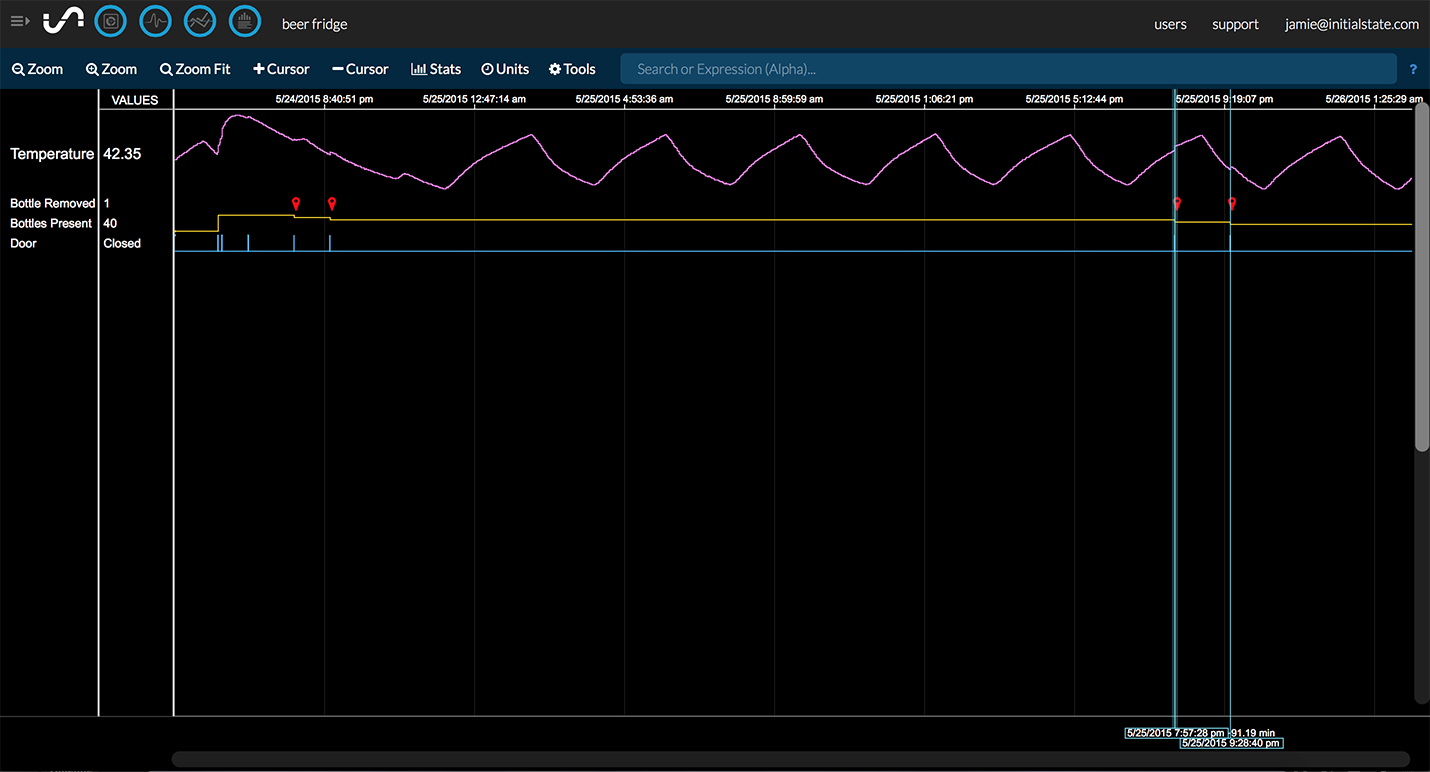Screen dimensions: 1430x772
Task: Add a cursor with +Cursor
Action: (281, 69)
